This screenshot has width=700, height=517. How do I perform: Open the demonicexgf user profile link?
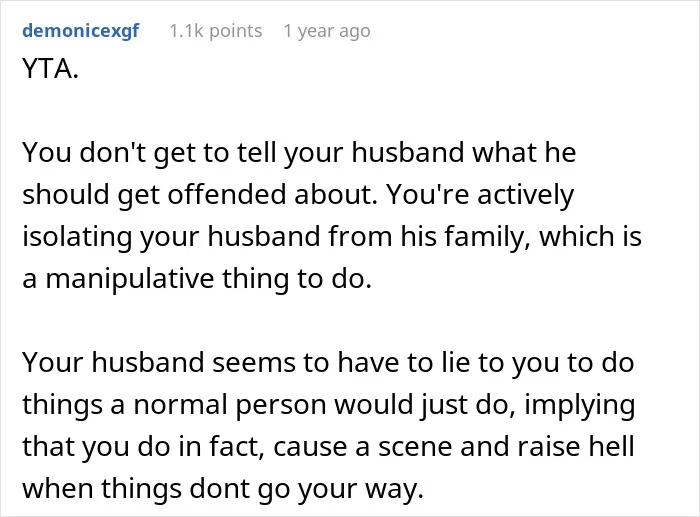pos(81,31)
